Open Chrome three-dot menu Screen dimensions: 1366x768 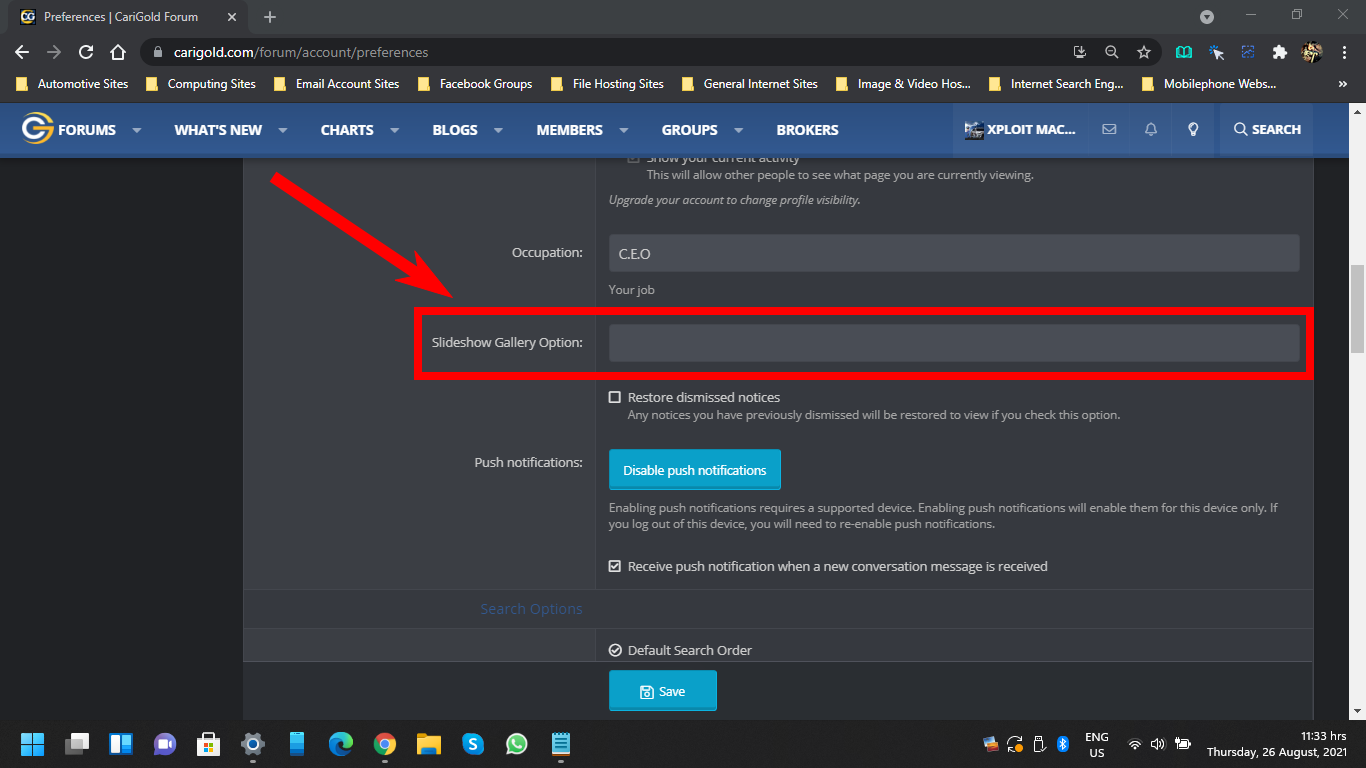[1343, 52]
